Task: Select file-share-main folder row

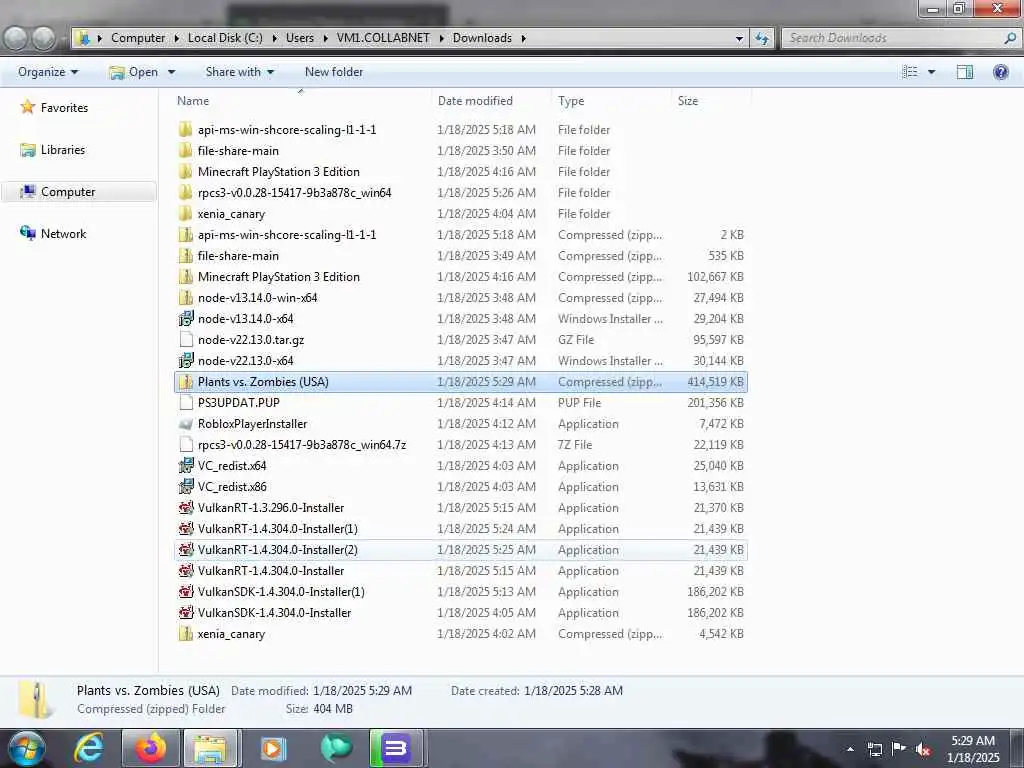Action: click(x=461, y=151)
